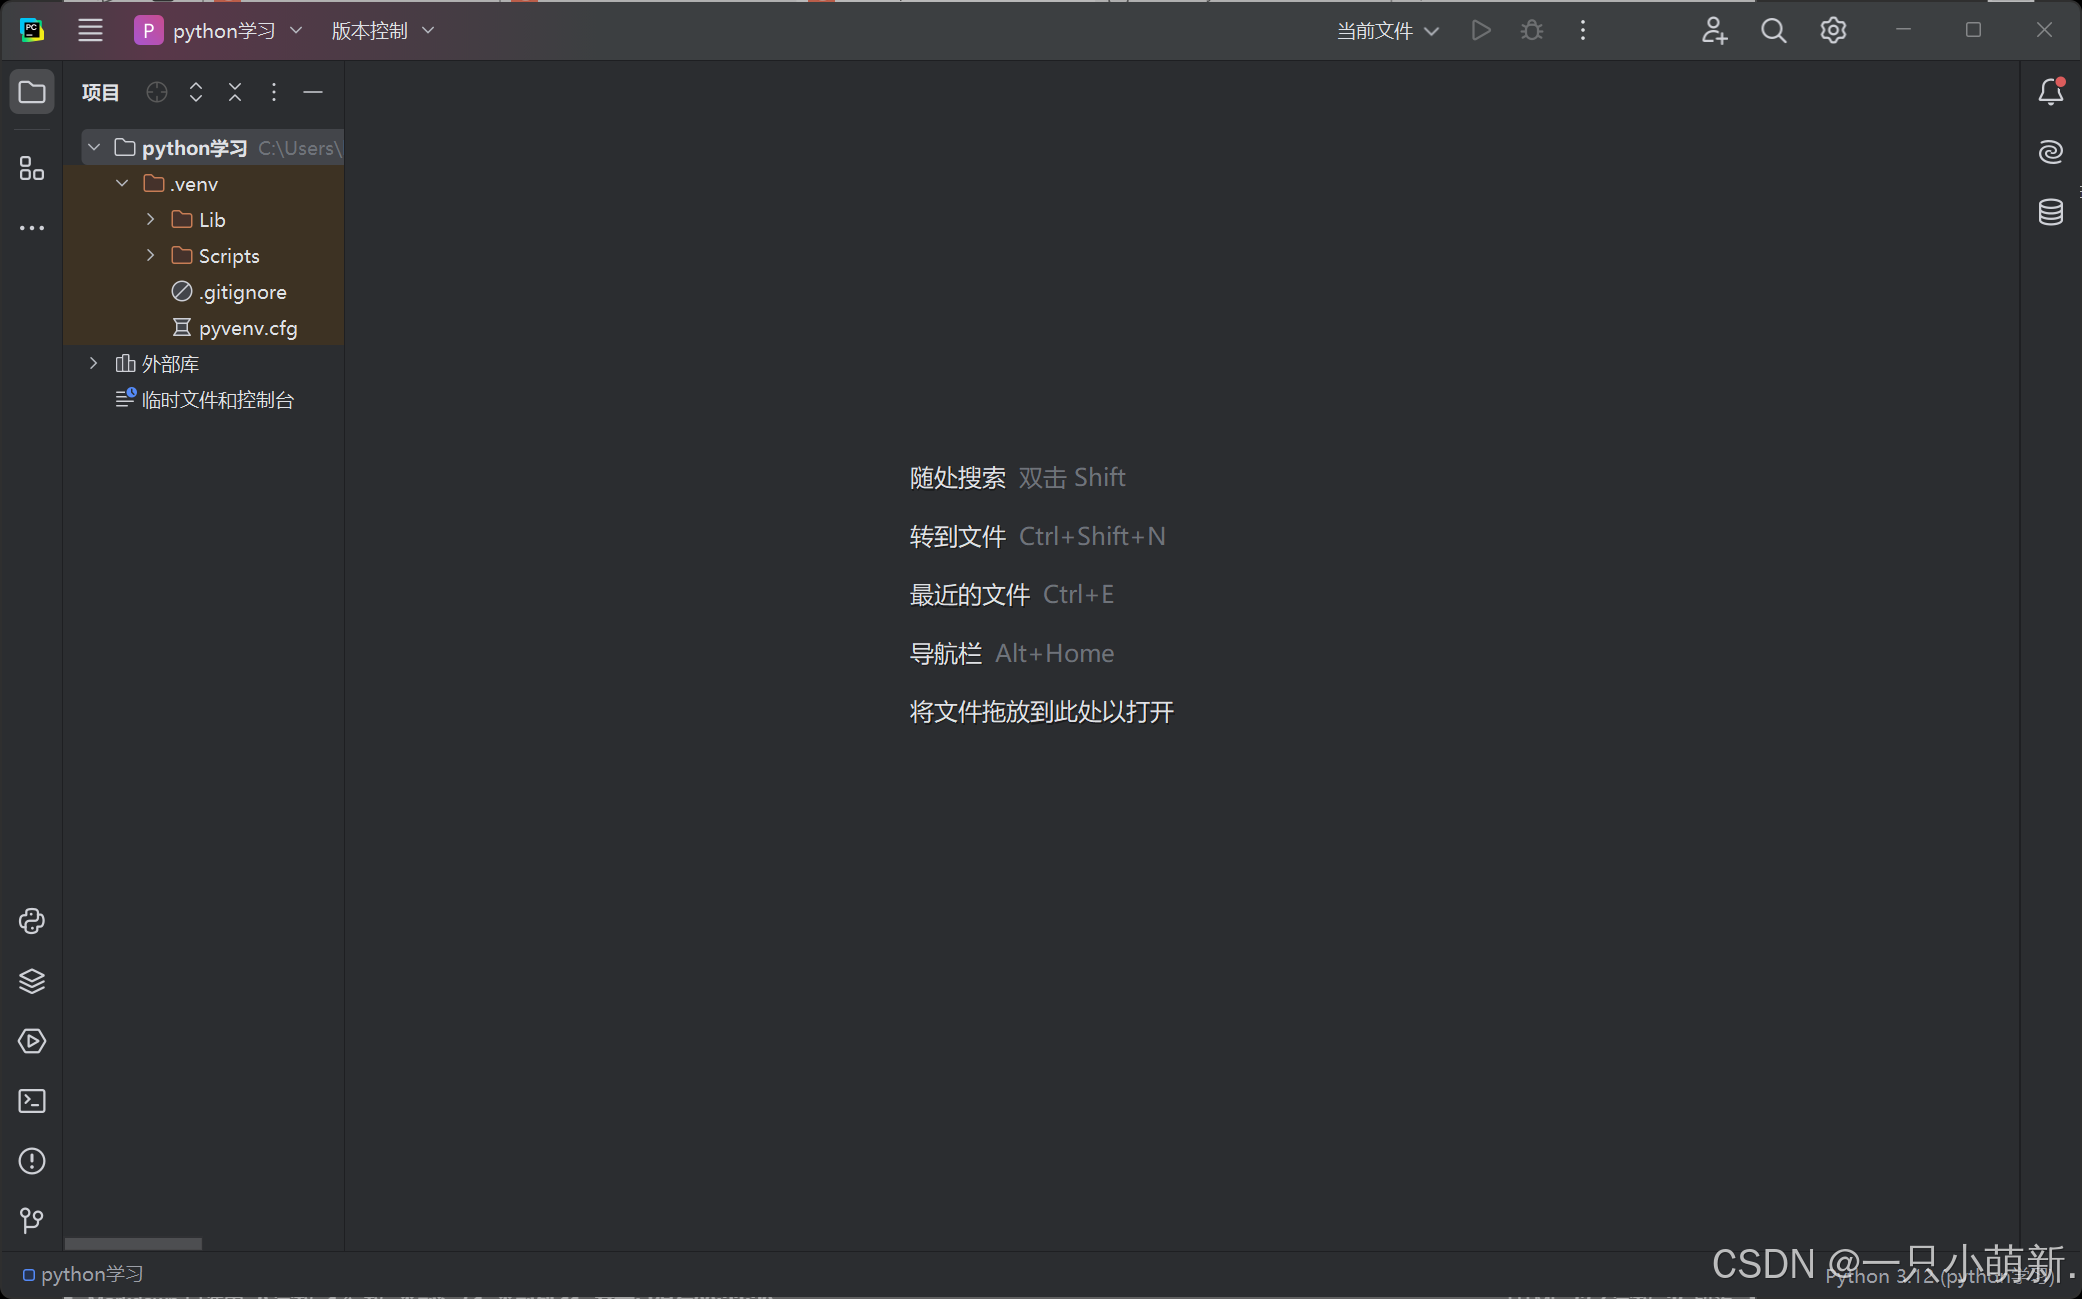
Task: Show notifications via the bell icon
Action: click(x=2050, y=92)
